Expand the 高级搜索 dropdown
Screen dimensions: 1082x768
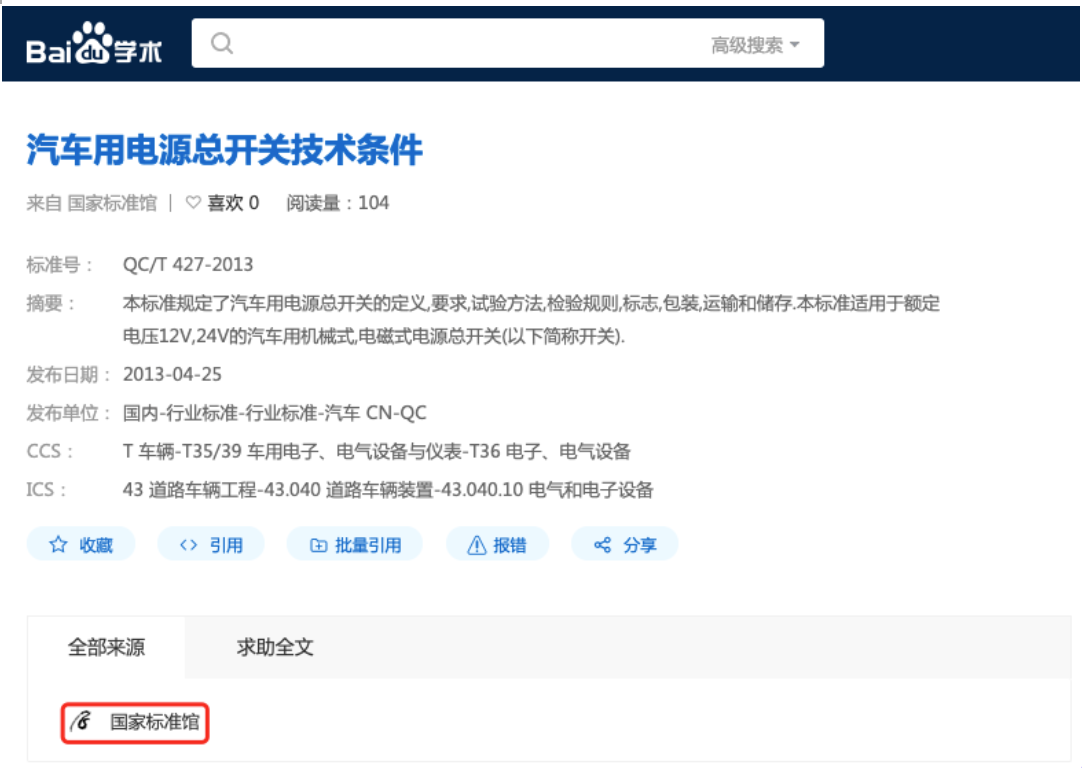tap(755, 45)
